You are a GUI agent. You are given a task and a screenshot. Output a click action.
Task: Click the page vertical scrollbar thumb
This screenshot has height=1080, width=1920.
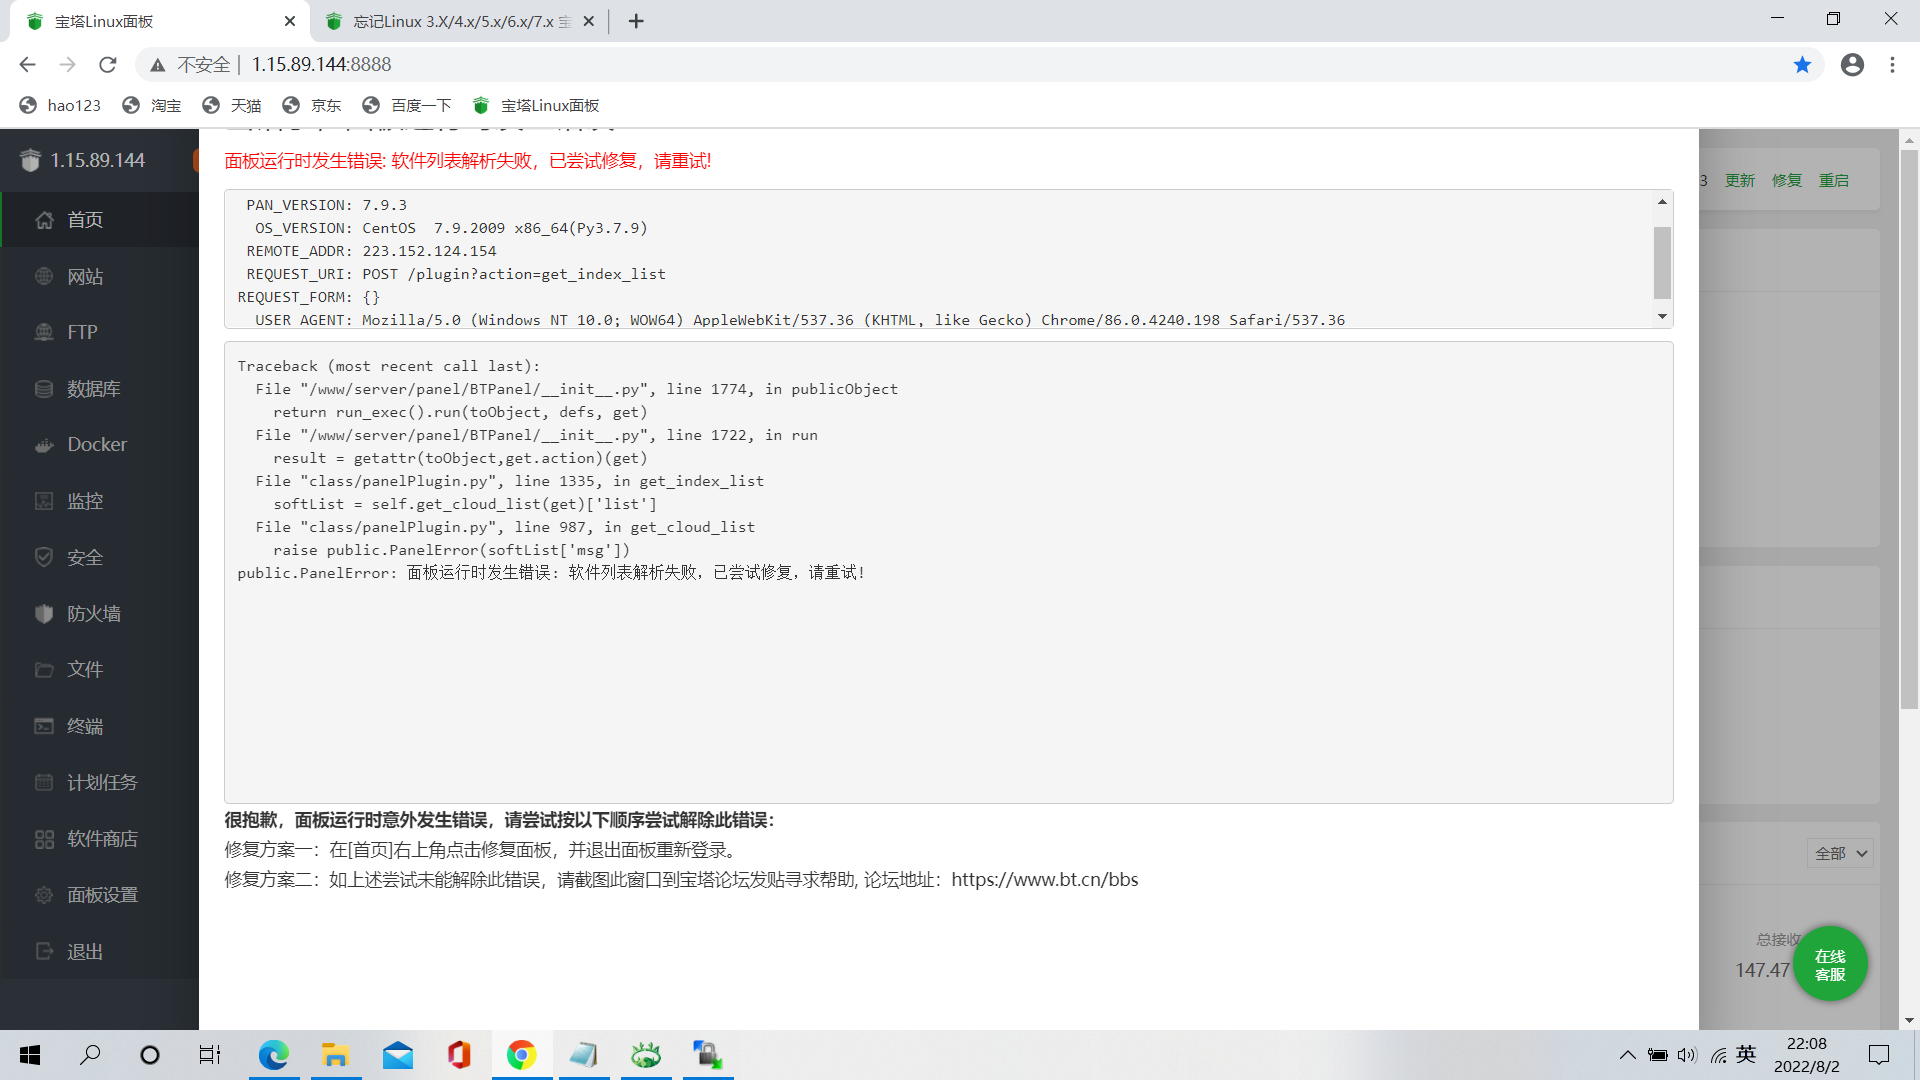(1909, 430)
